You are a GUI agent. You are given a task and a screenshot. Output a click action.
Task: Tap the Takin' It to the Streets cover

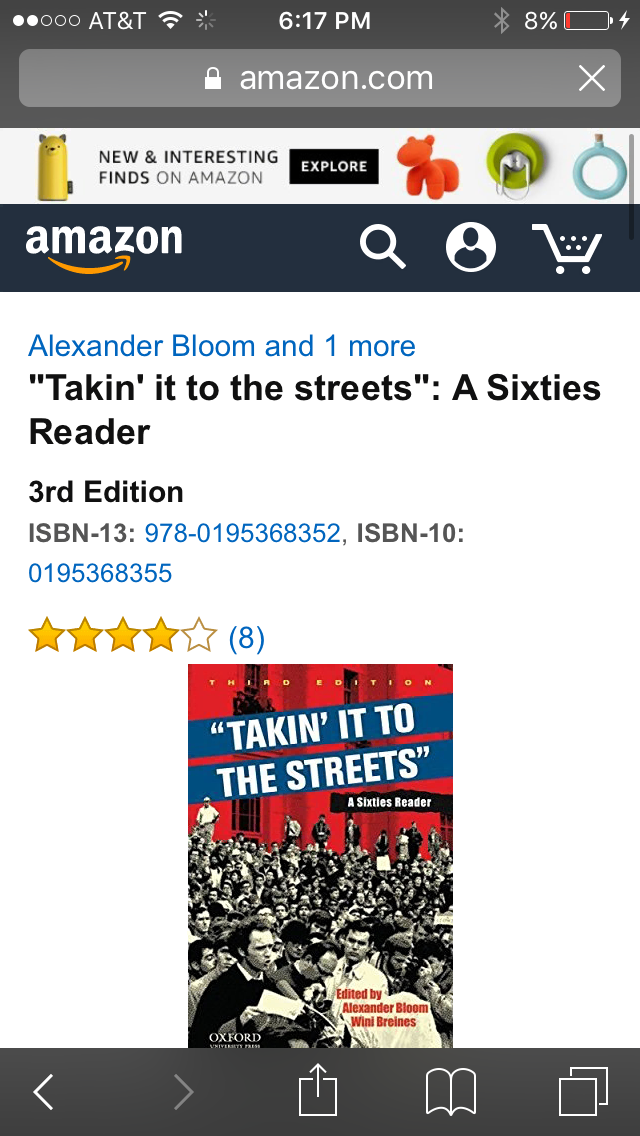[320, 856]
